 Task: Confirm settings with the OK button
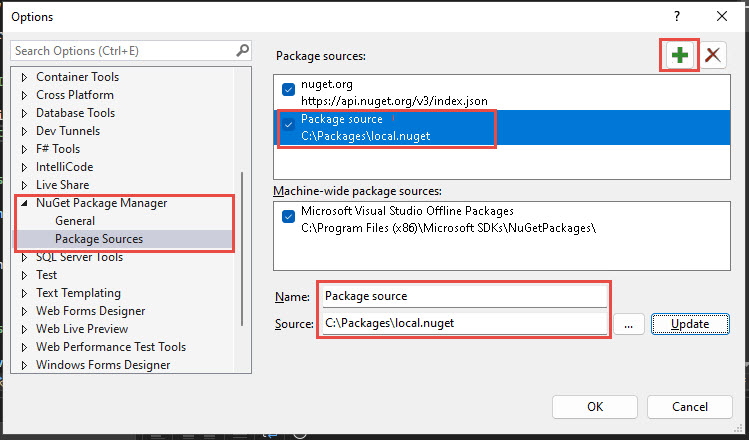coord(595,407)
